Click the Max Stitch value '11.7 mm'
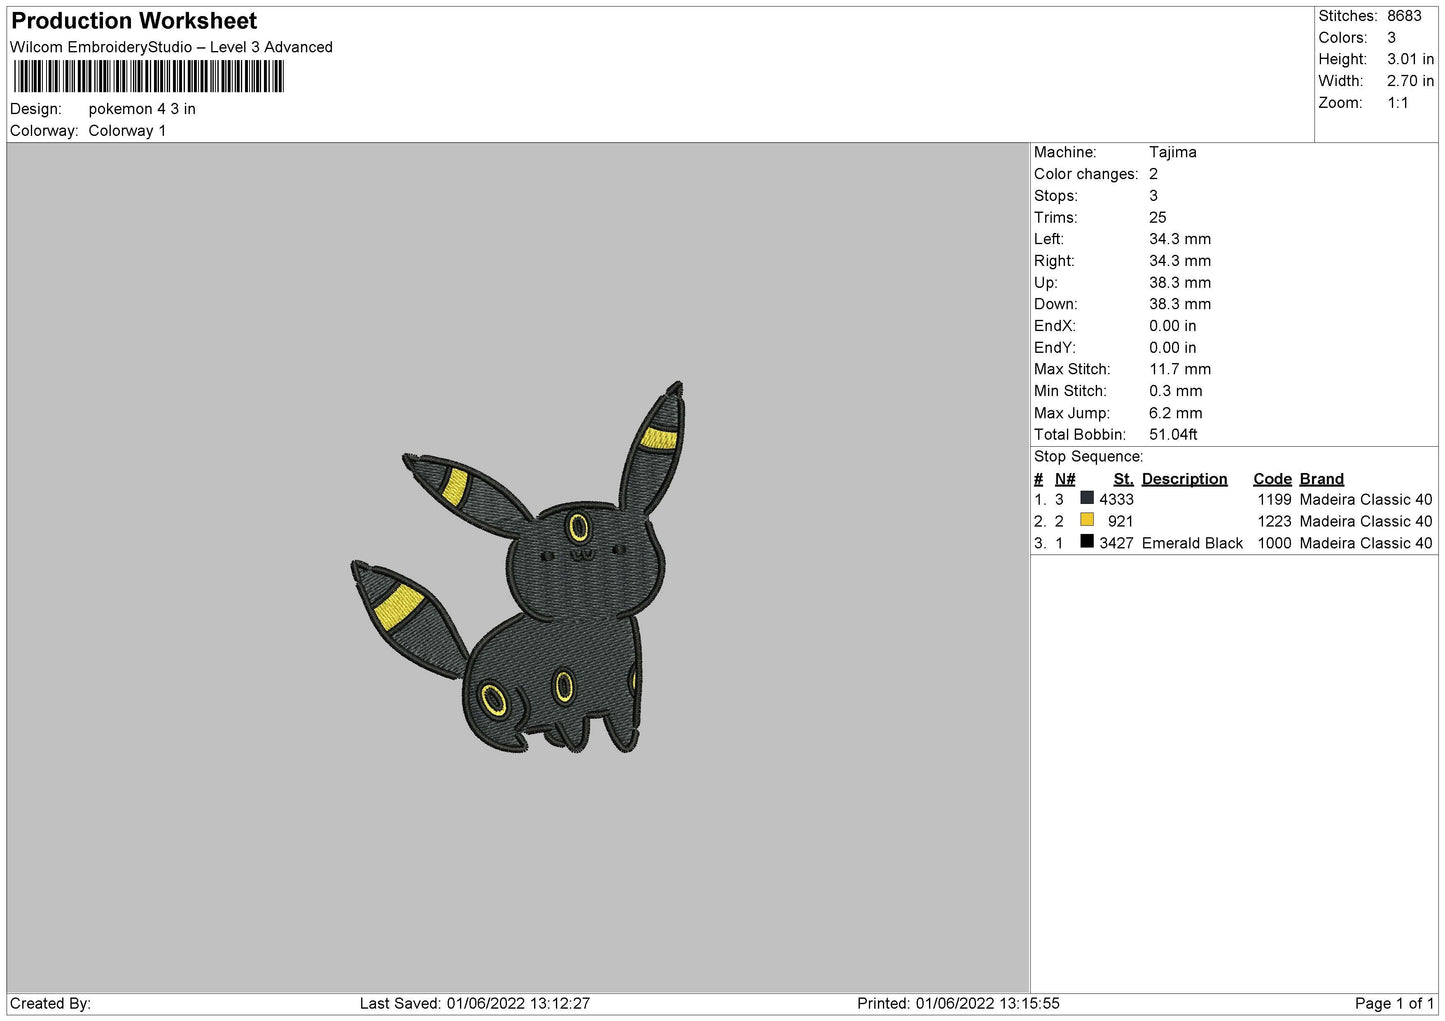The image size is (1445, 1021). [x=1180, y=369]
